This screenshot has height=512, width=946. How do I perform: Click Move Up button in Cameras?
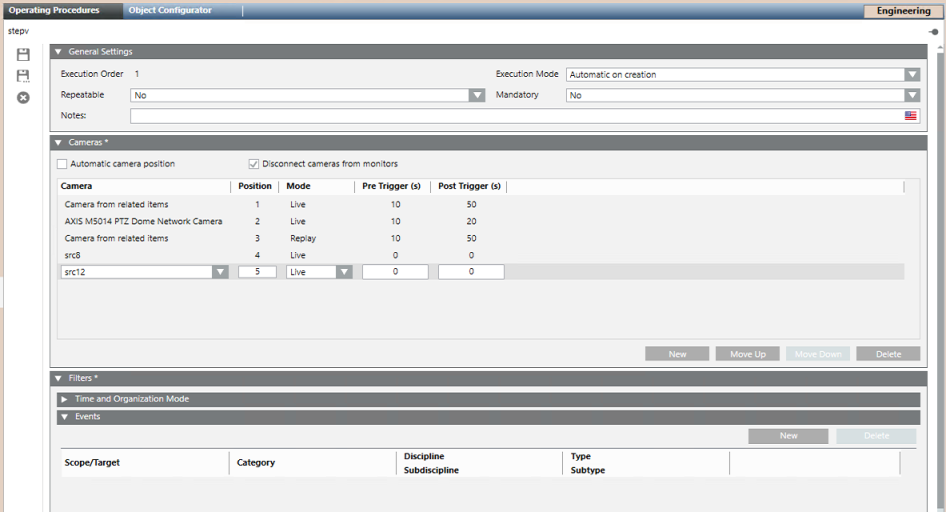tap(747, 354)
